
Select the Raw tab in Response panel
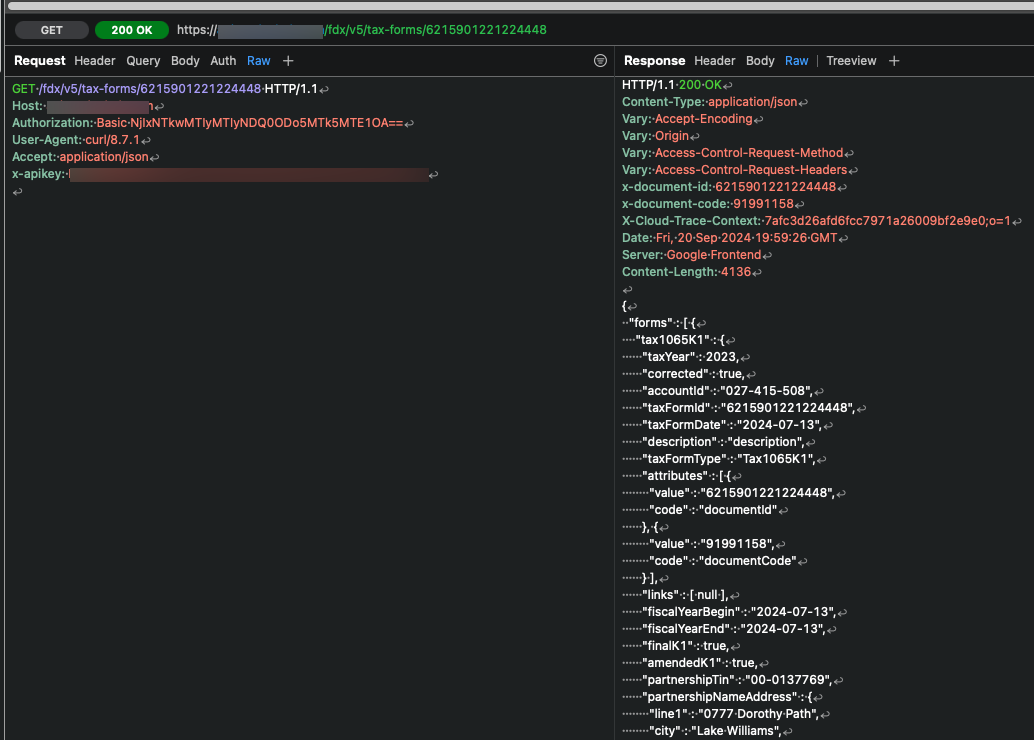(x=797, y=61)
